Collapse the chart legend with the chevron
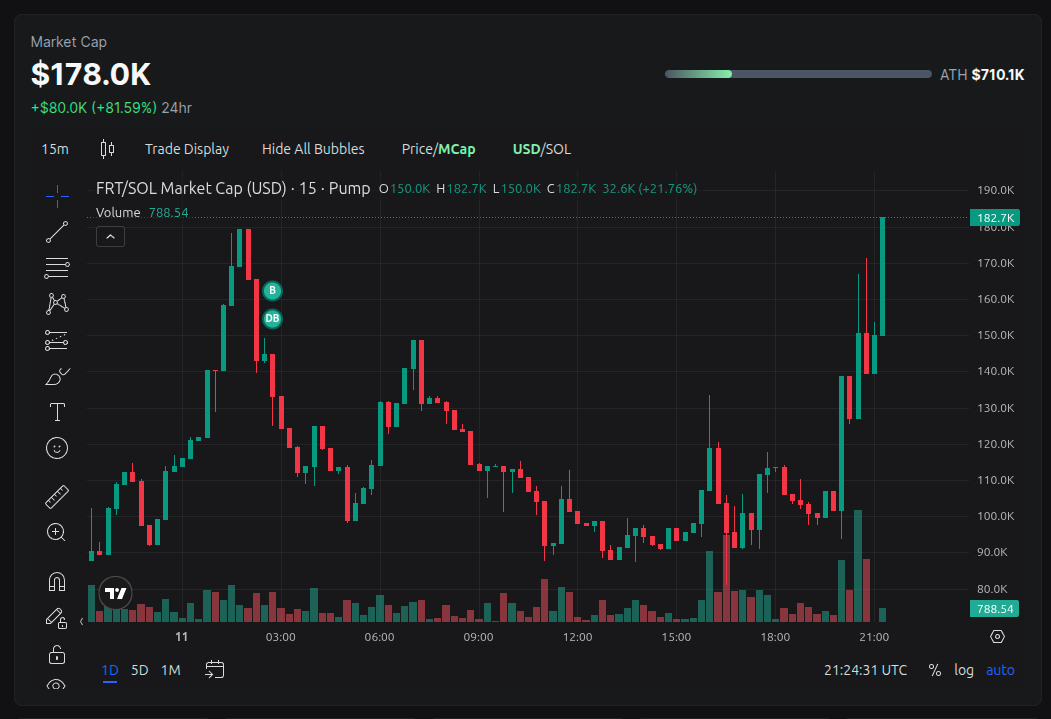 (x=110, y=236)
